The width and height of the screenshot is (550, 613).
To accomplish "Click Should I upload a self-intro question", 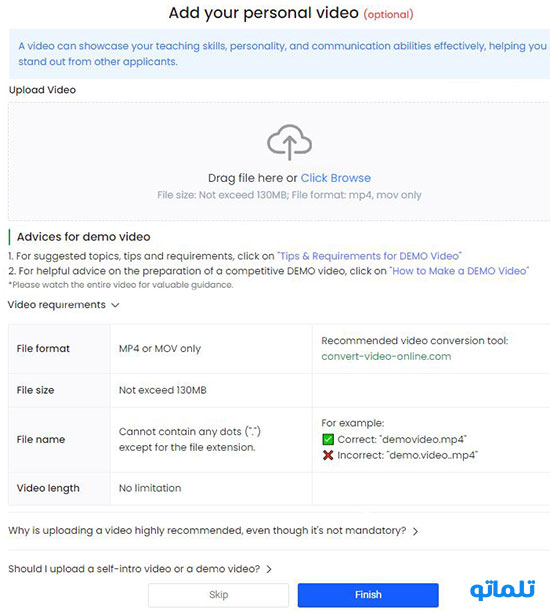I will point(134,569).
